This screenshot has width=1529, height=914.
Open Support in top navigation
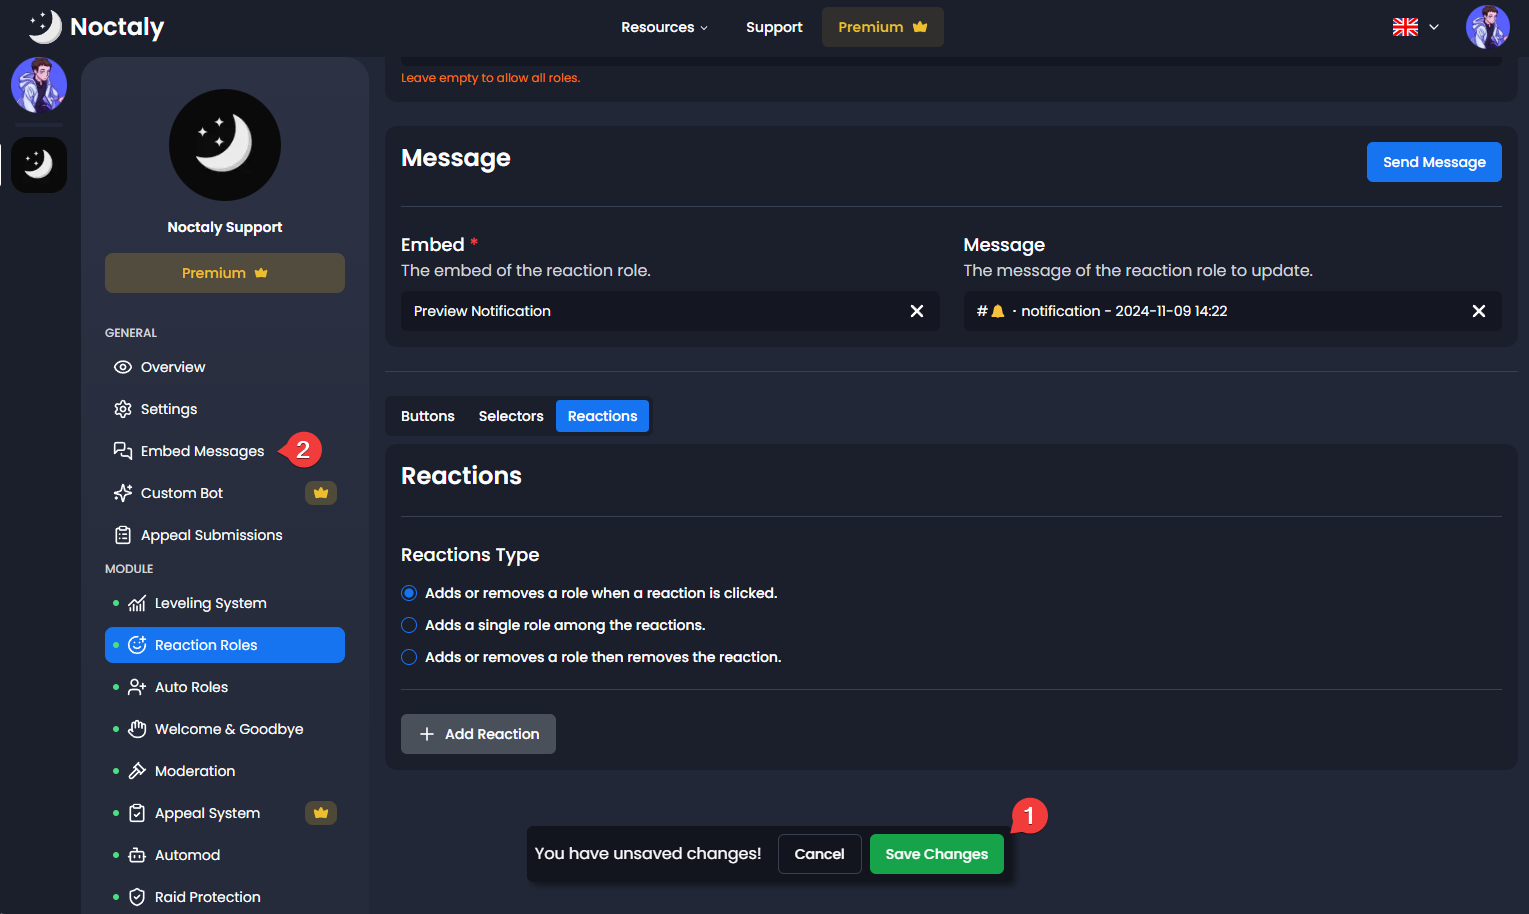coord(774,27)
